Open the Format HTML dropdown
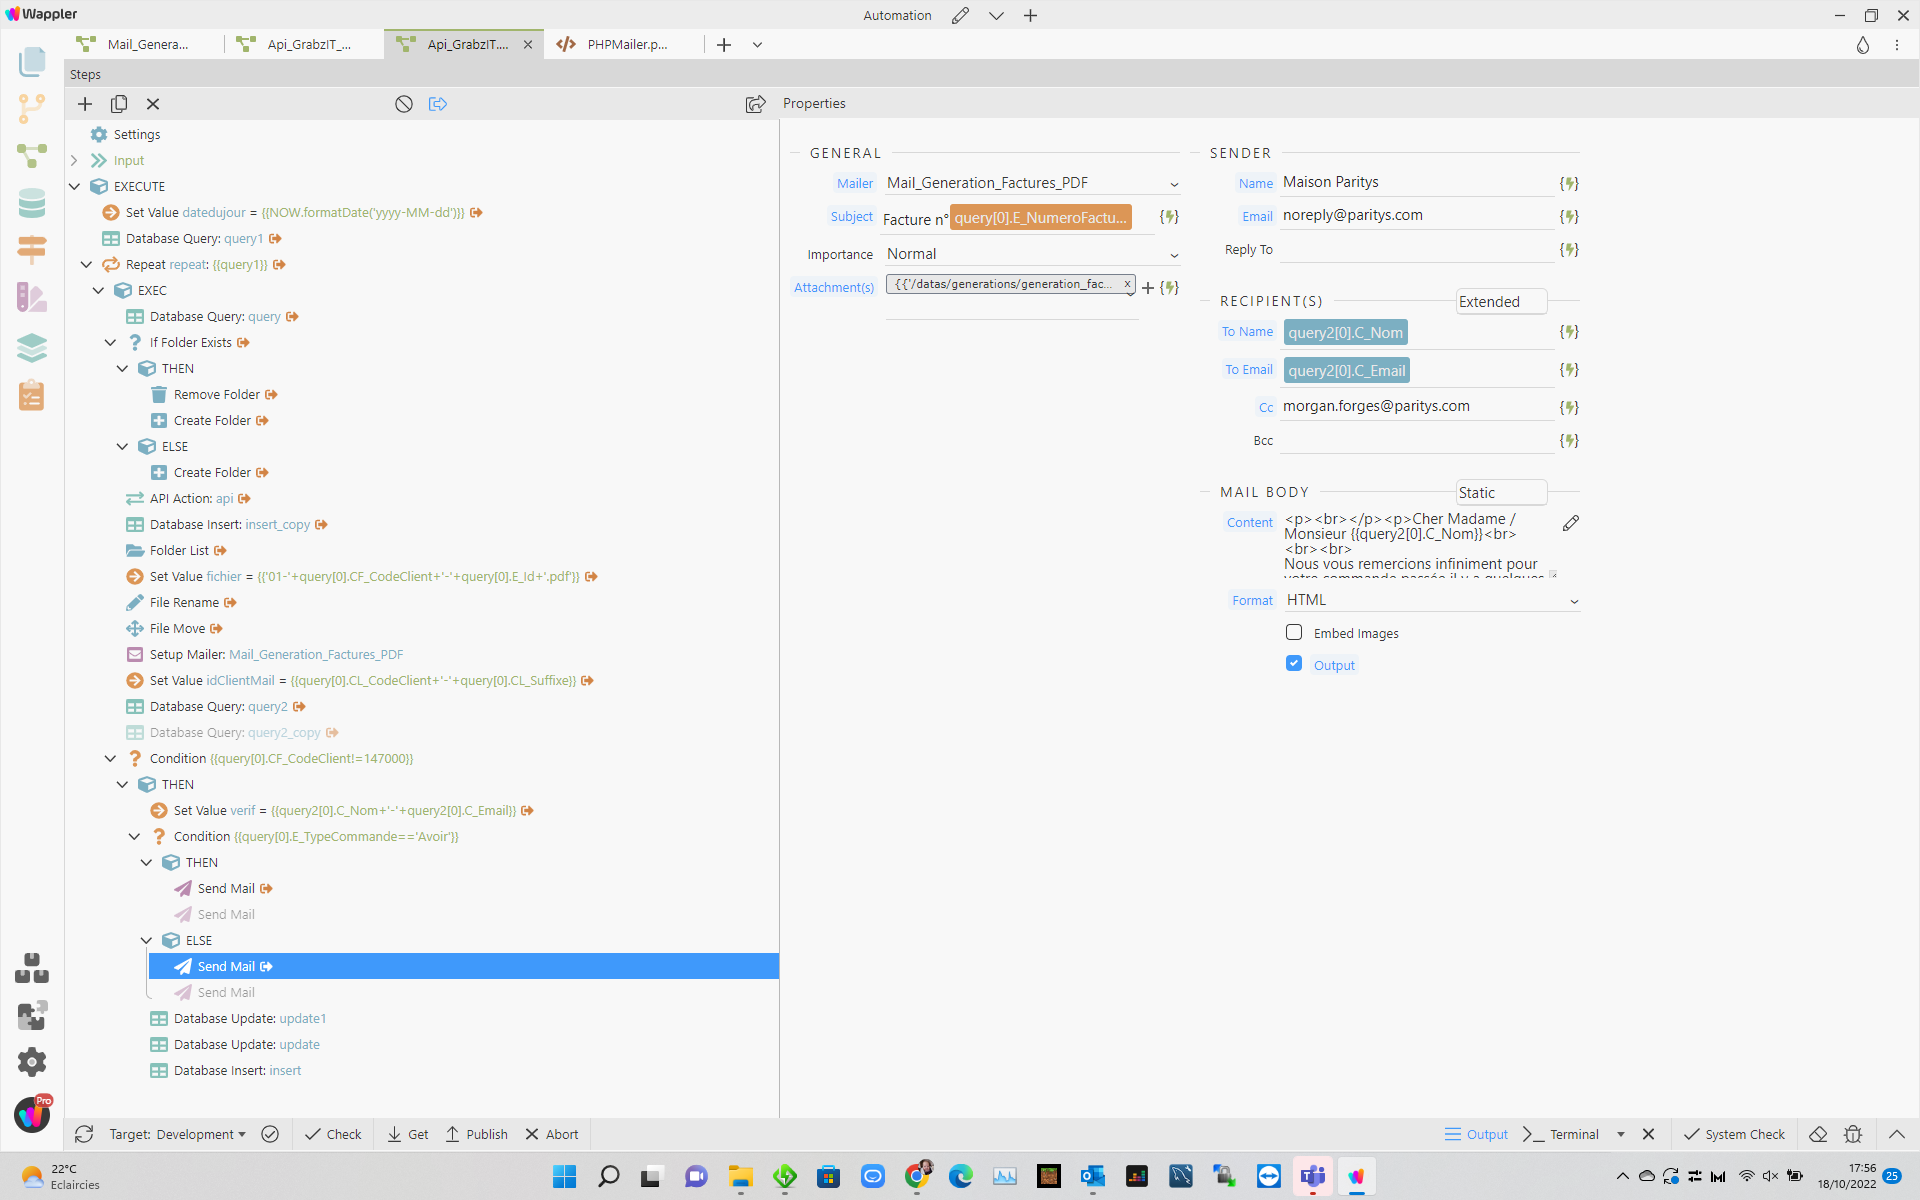Viewport: 1920px width, 1200px height. tap(1432, 600)
